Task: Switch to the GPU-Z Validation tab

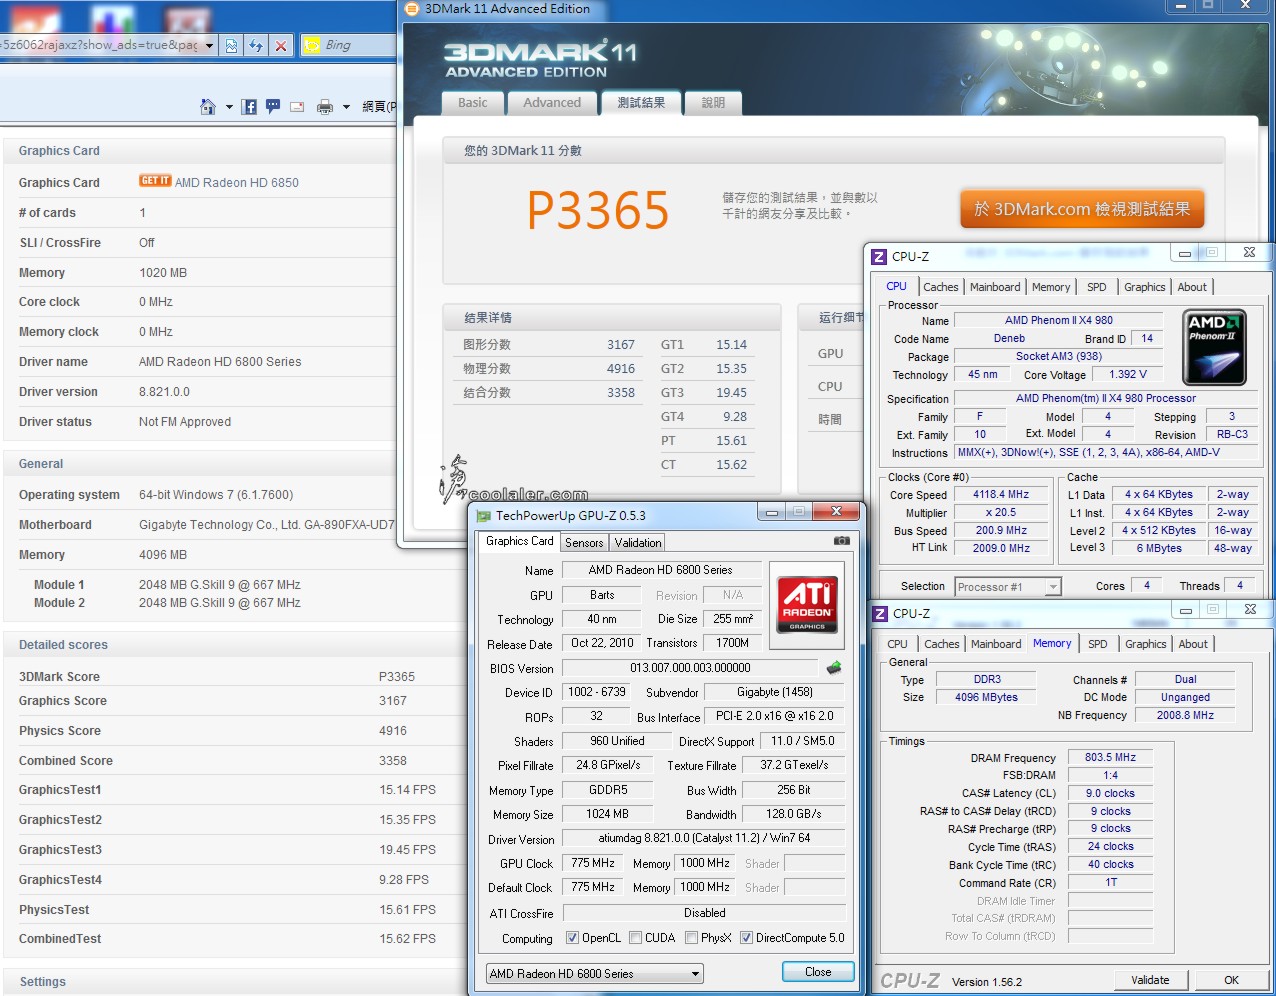Action: click(x=638, y=543)
